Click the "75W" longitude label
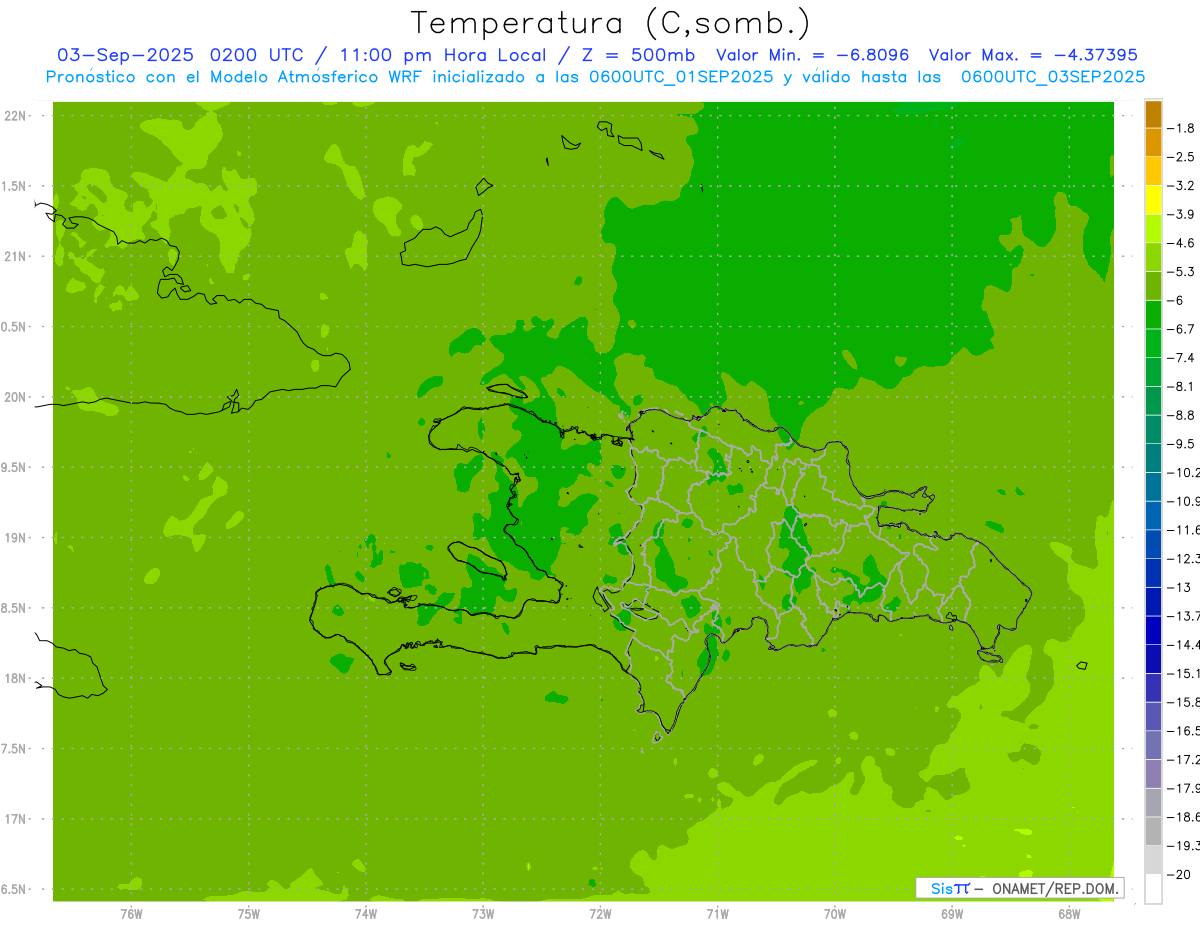 click(249, 913)
